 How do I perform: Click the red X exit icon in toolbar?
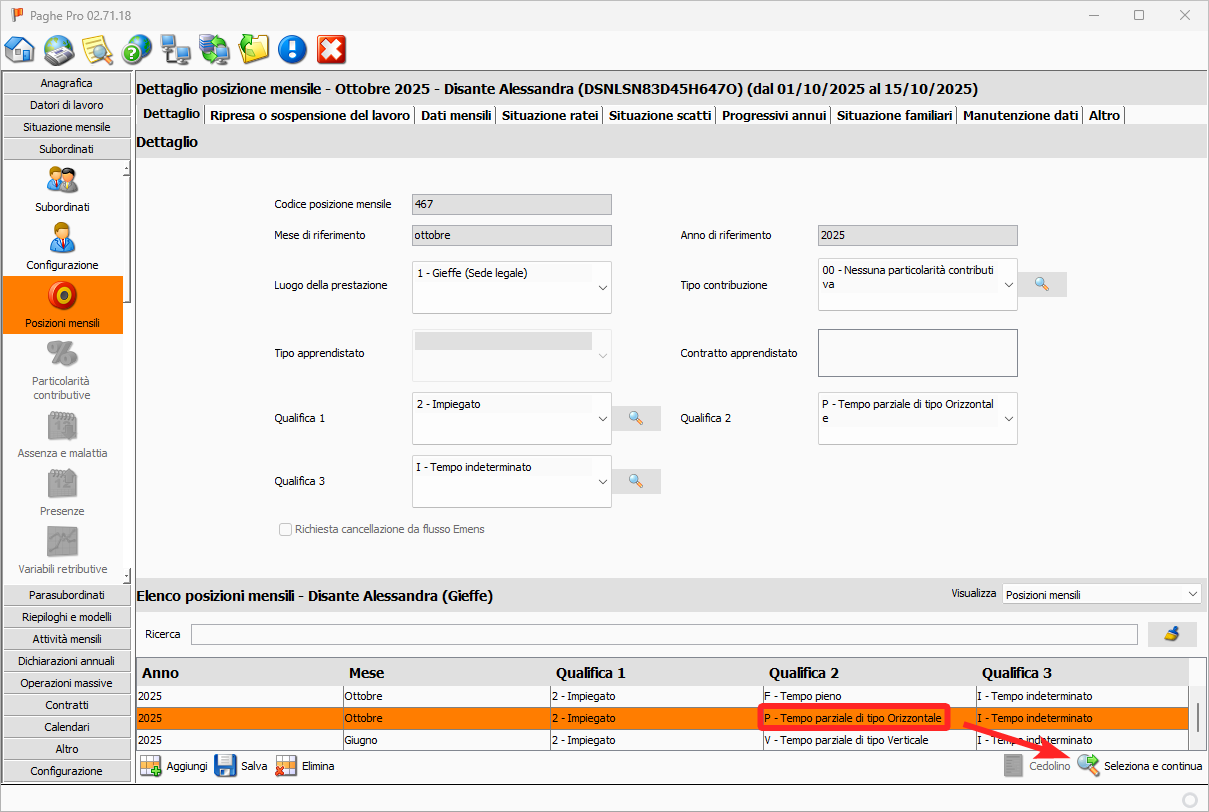[331, 49]
